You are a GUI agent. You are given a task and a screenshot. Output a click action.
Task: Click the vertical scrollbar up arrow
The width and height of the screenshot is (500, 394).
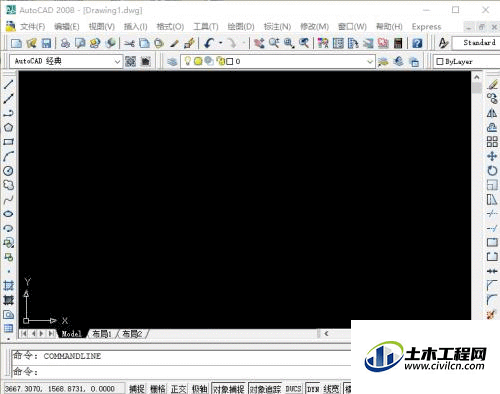477,77
